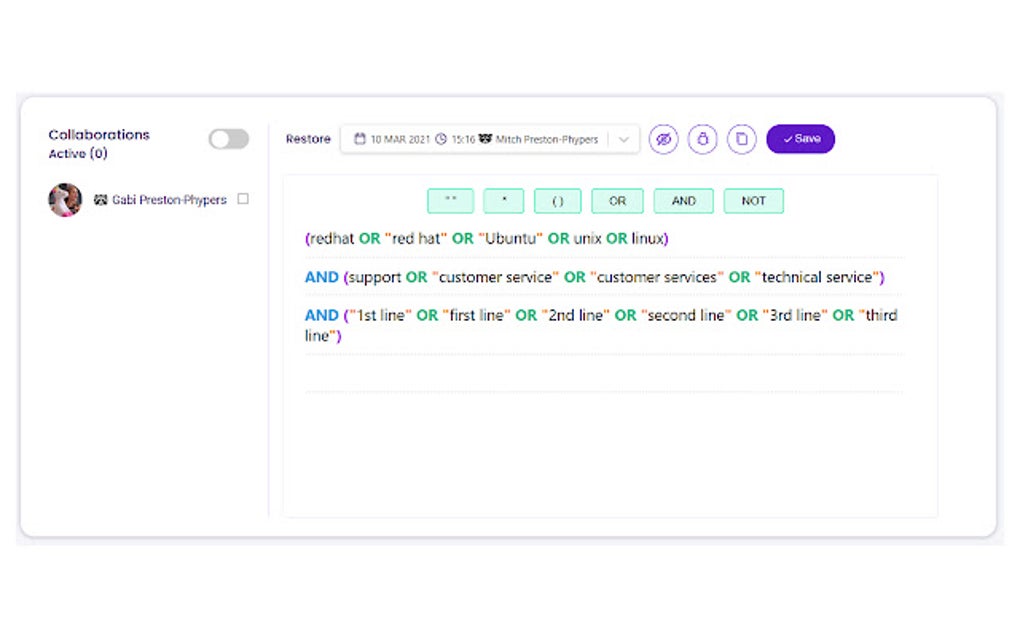
Task: Insert a wildcard asterisk operator
Action: tap(504, 201)
